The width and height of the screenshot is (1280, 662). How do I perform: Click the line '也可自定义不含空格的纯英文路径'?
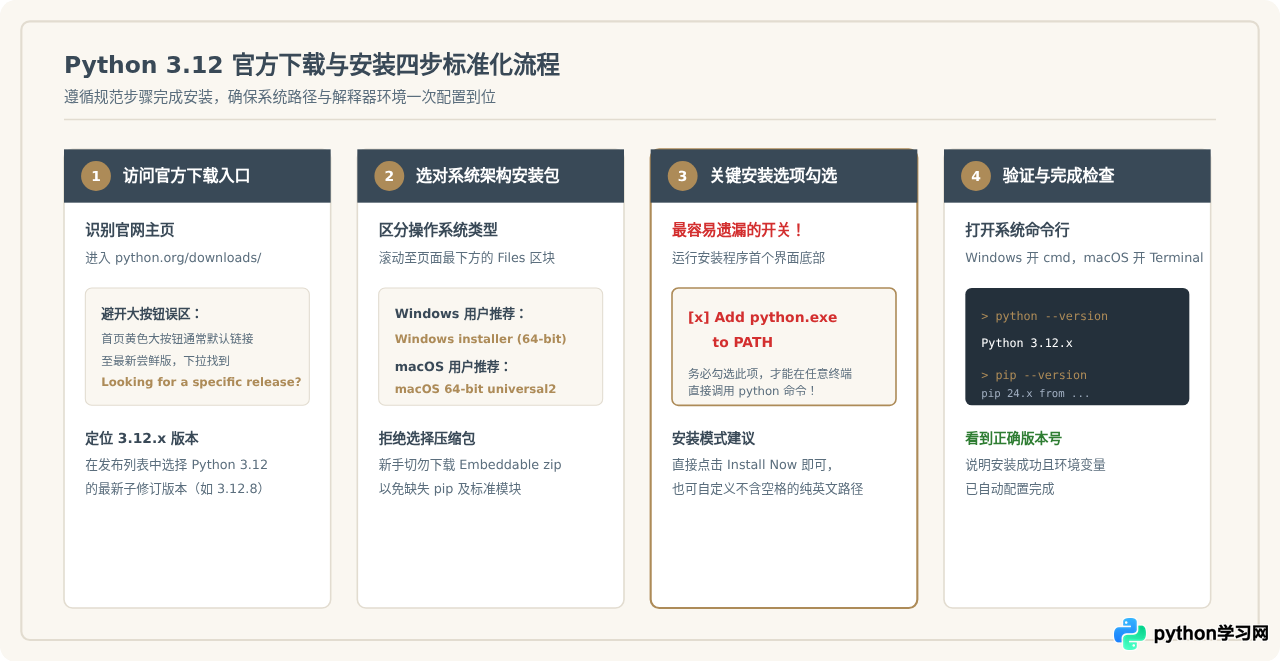(767, 489)
